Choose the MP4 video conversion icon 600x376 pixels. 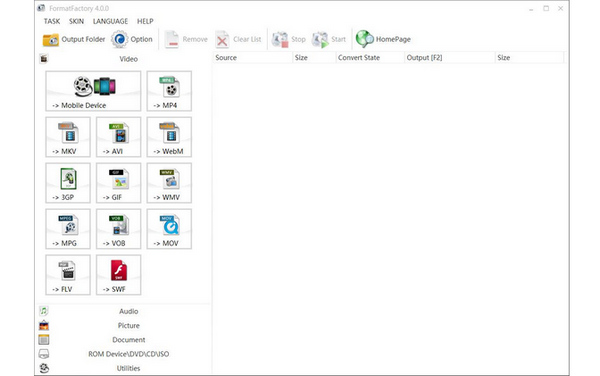click(169, 91)
